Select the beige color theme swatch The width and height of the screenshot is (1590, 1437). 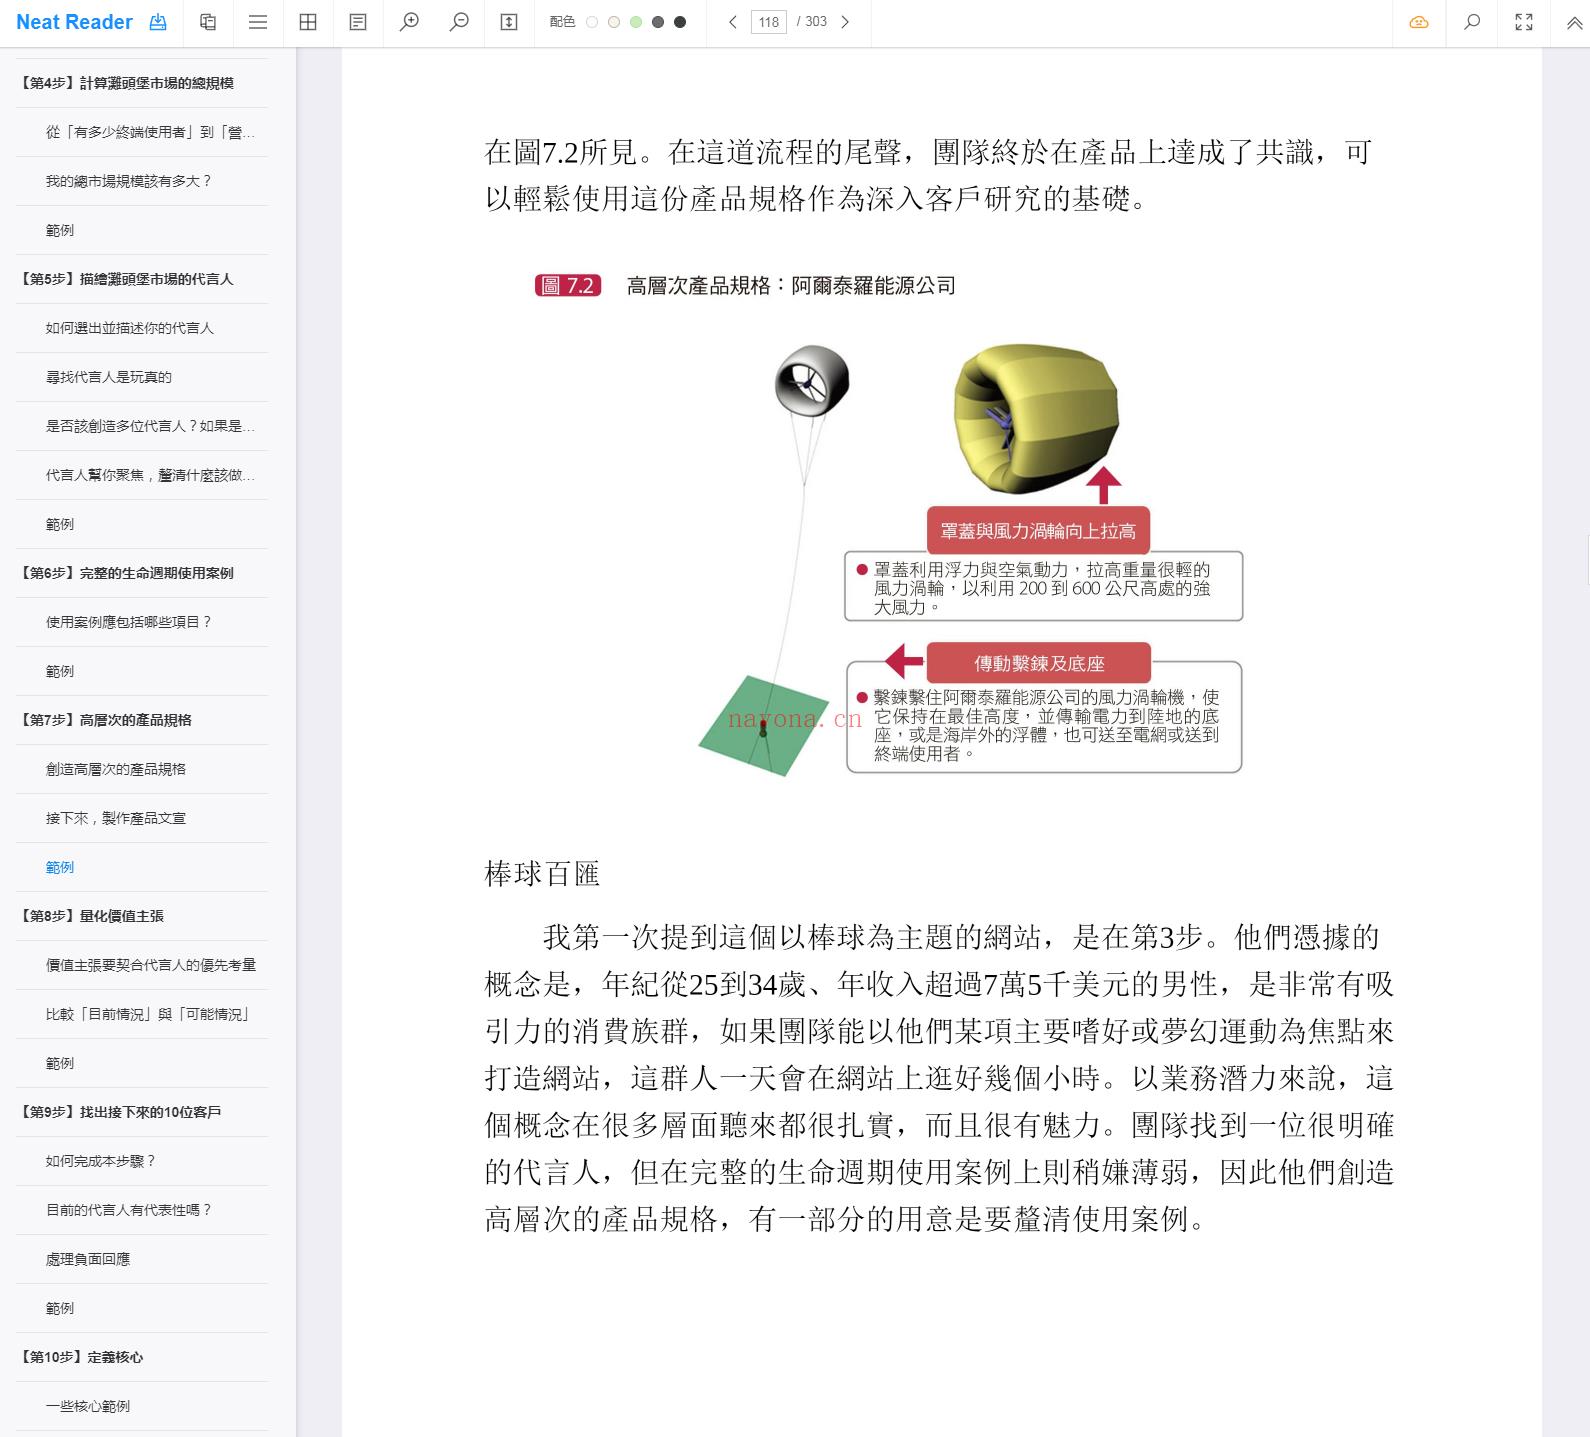pyautogui.click(x=614, y=22)
